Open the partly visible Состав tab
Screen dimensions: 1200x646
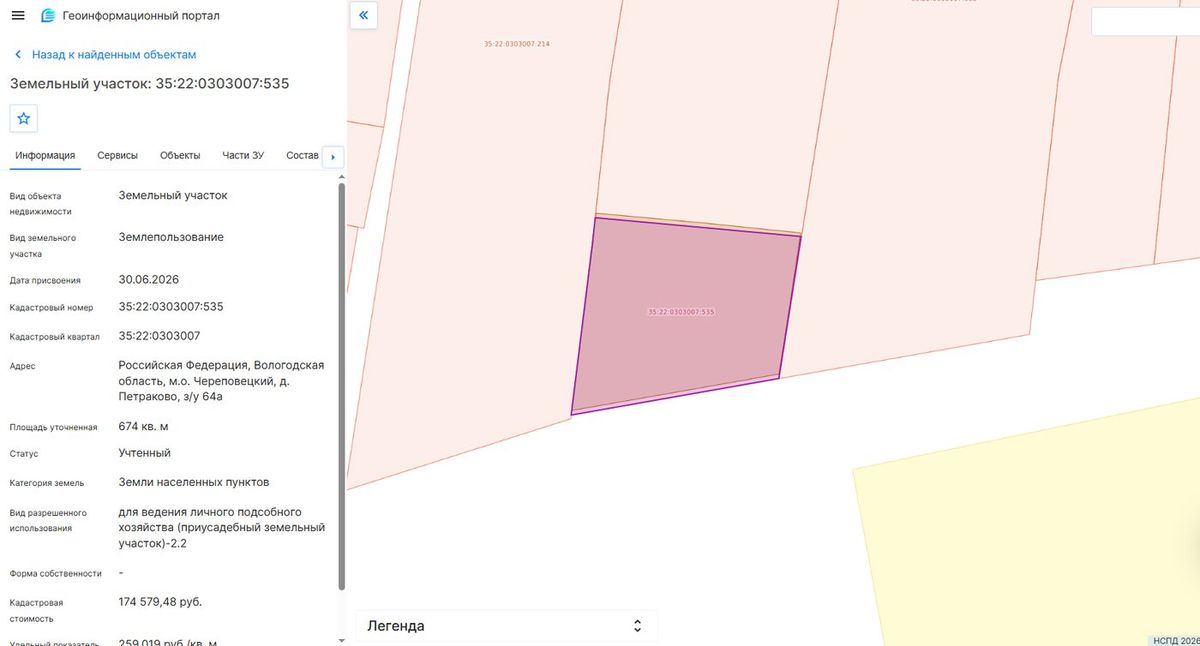point(302,155)
